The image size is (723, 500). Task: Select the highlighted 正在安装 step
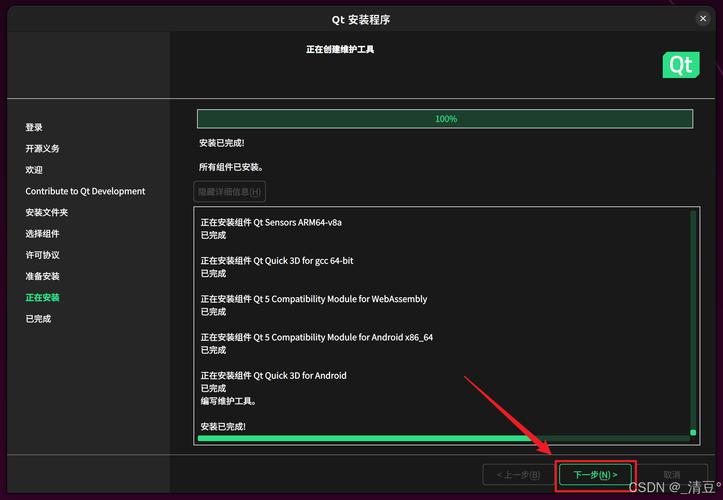point(42,298)
